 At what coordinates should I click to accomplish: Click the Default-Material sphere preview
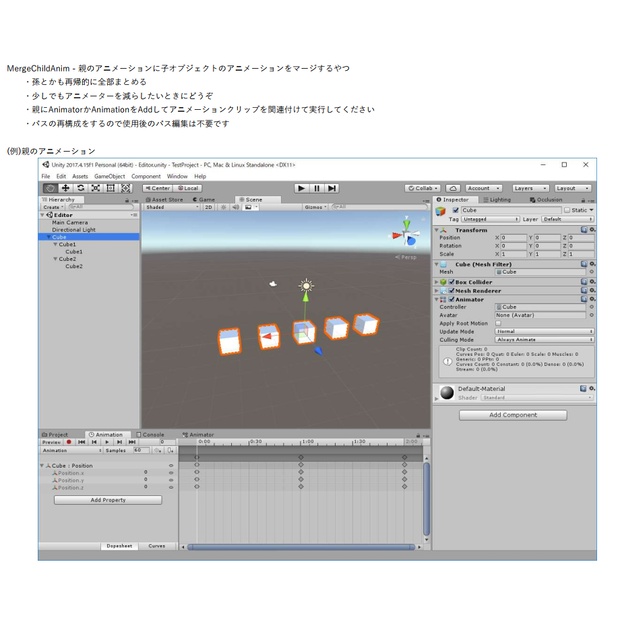click(447, 393)
